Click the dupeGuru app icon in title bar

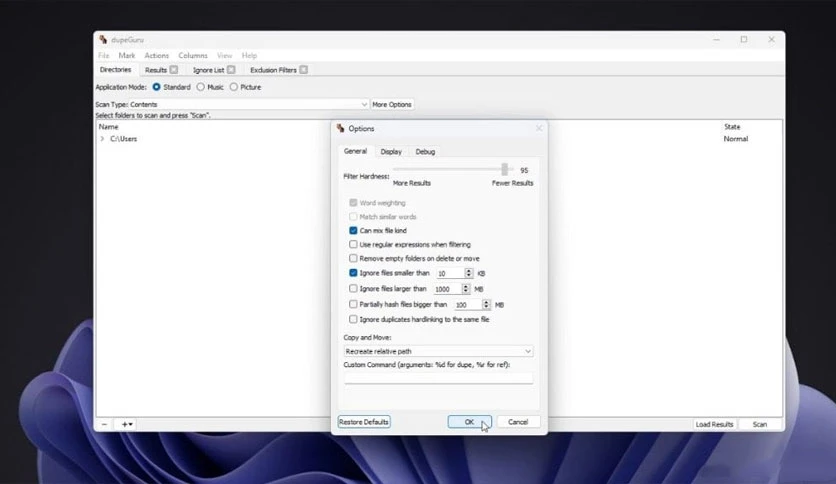coord(103,39)
